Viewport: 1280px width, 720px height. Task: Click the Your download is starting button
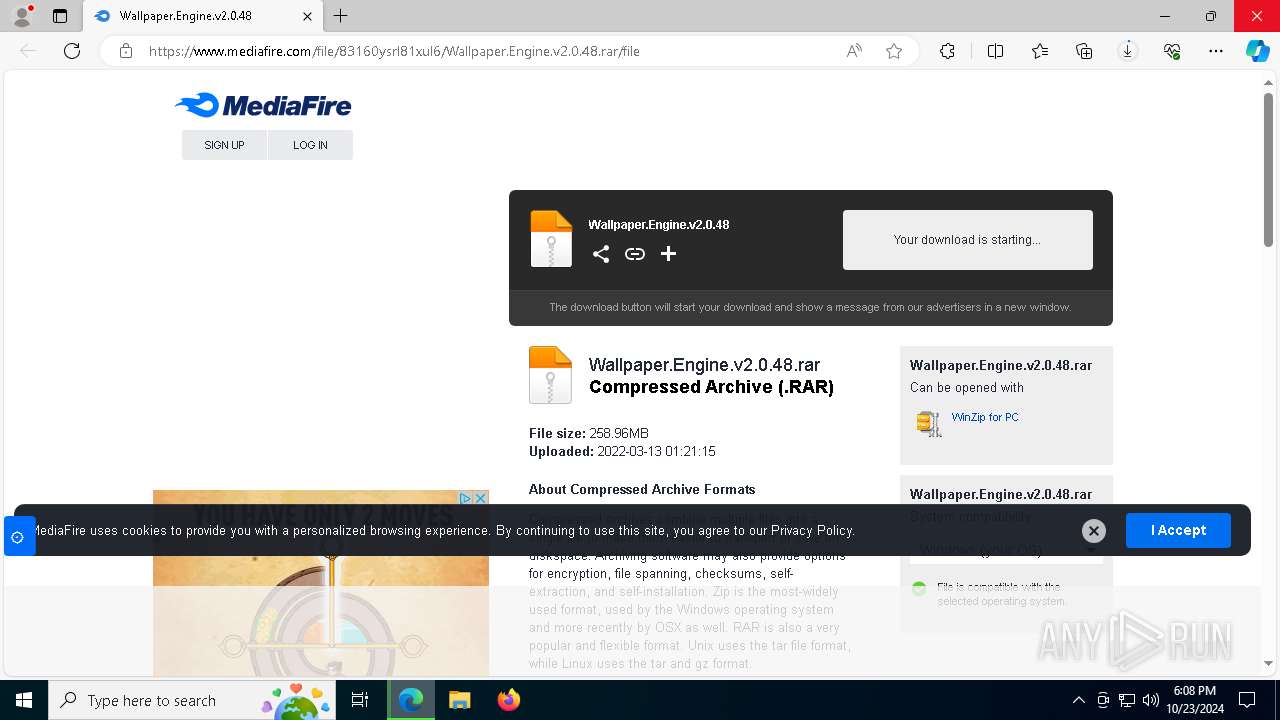[967, 240]
